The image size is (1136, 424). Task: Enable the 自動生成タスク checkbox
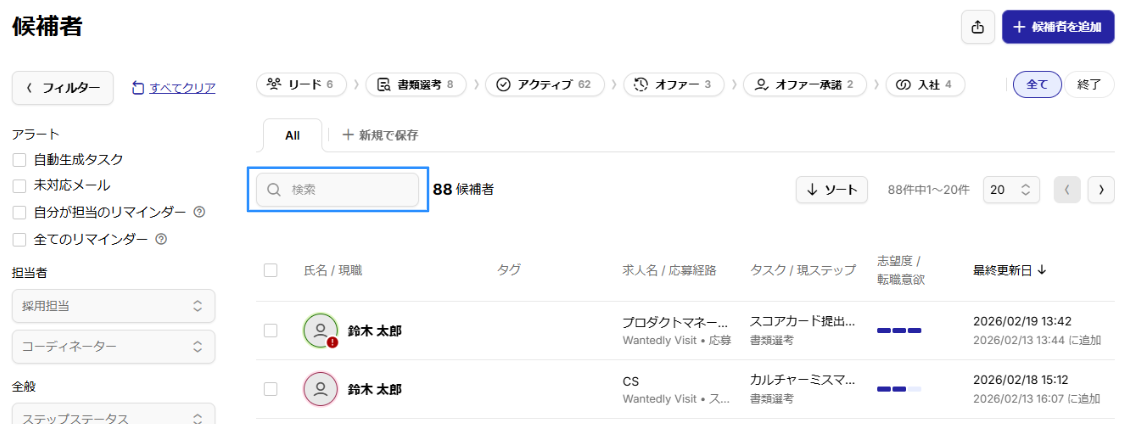pos(19,159)
